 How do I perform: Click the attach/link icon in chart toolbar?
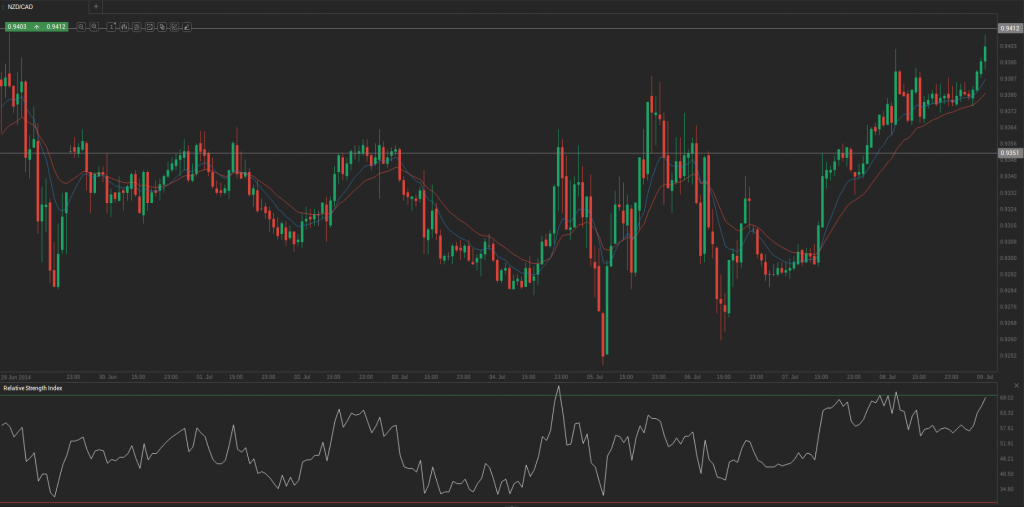pos(162,26)
